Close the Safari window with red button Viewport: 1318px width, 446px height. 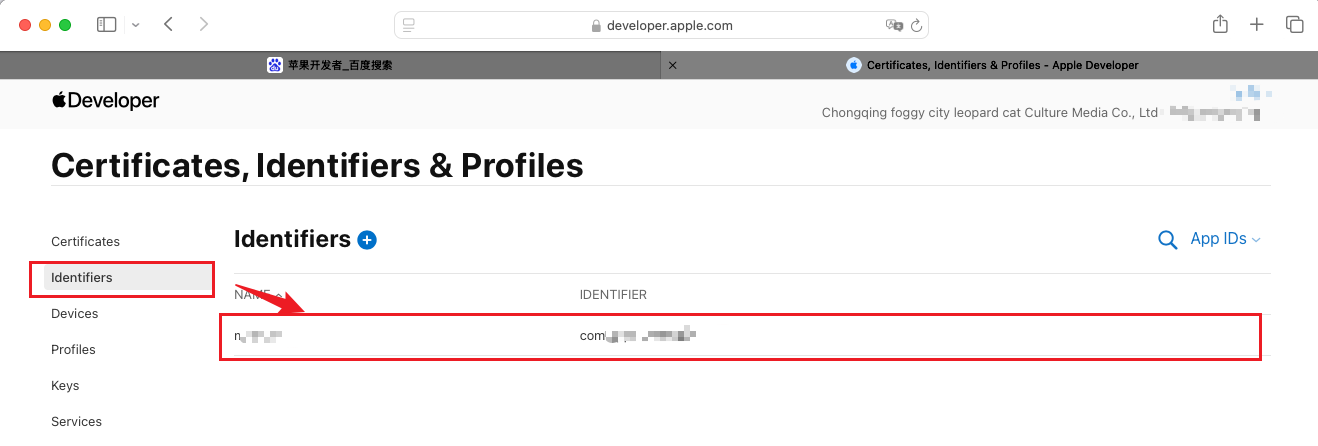(x=25, y=25)
